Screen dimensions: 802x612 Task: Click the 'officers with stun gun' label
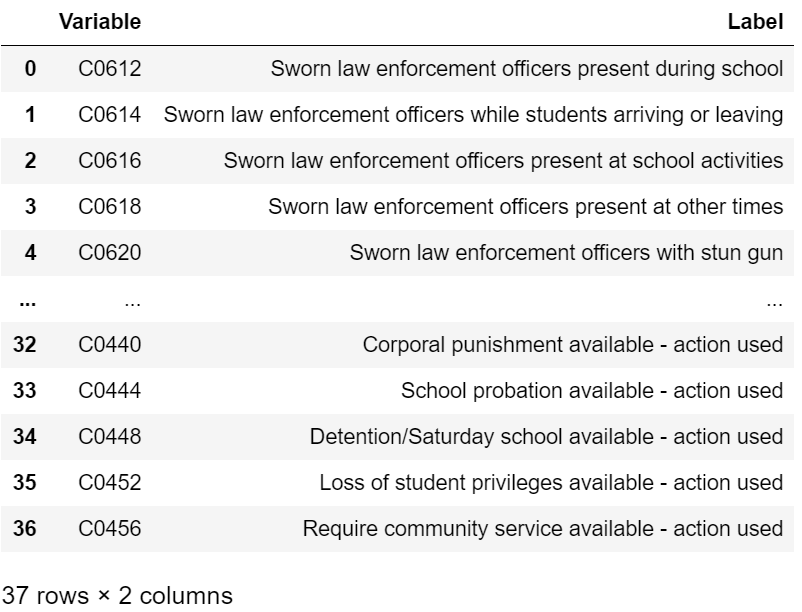[x=565, y=252]
